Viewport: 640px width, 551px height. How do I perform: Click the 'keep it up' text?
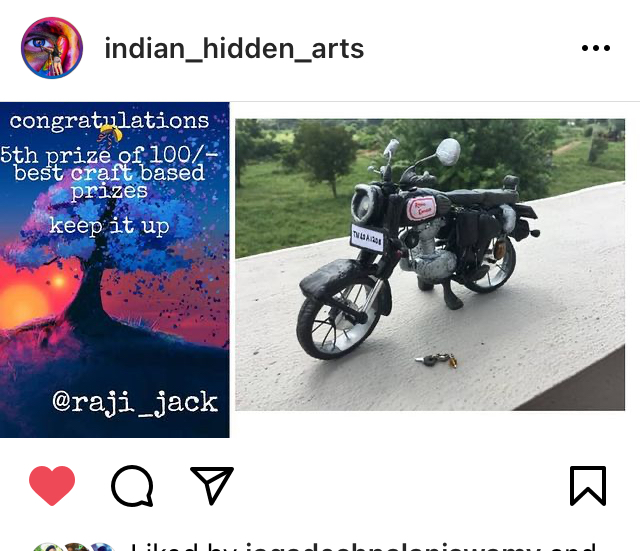click(x=109, y=226)
